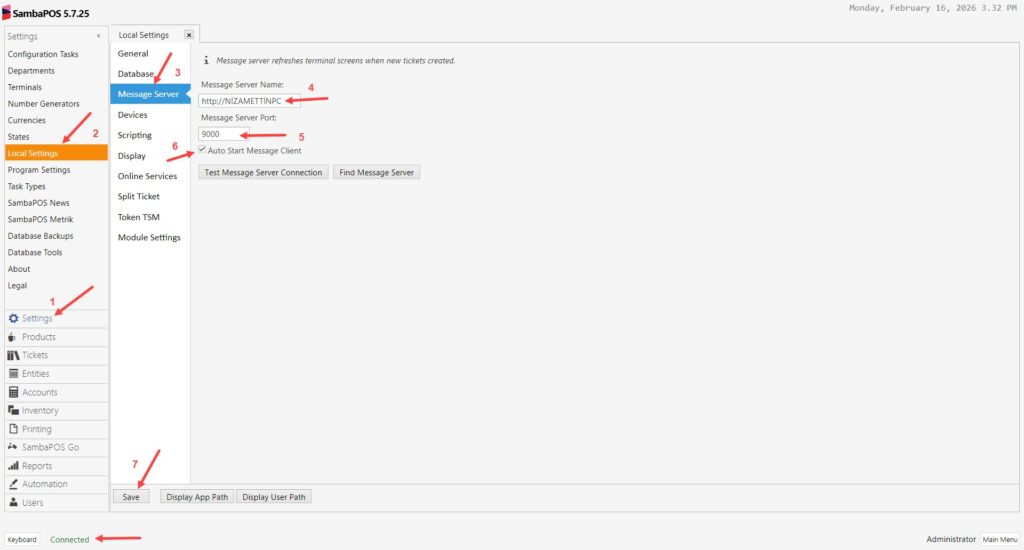Click the Printing document icon
The height and width of the screenshot is (550, 1024).
click(13, 429)
